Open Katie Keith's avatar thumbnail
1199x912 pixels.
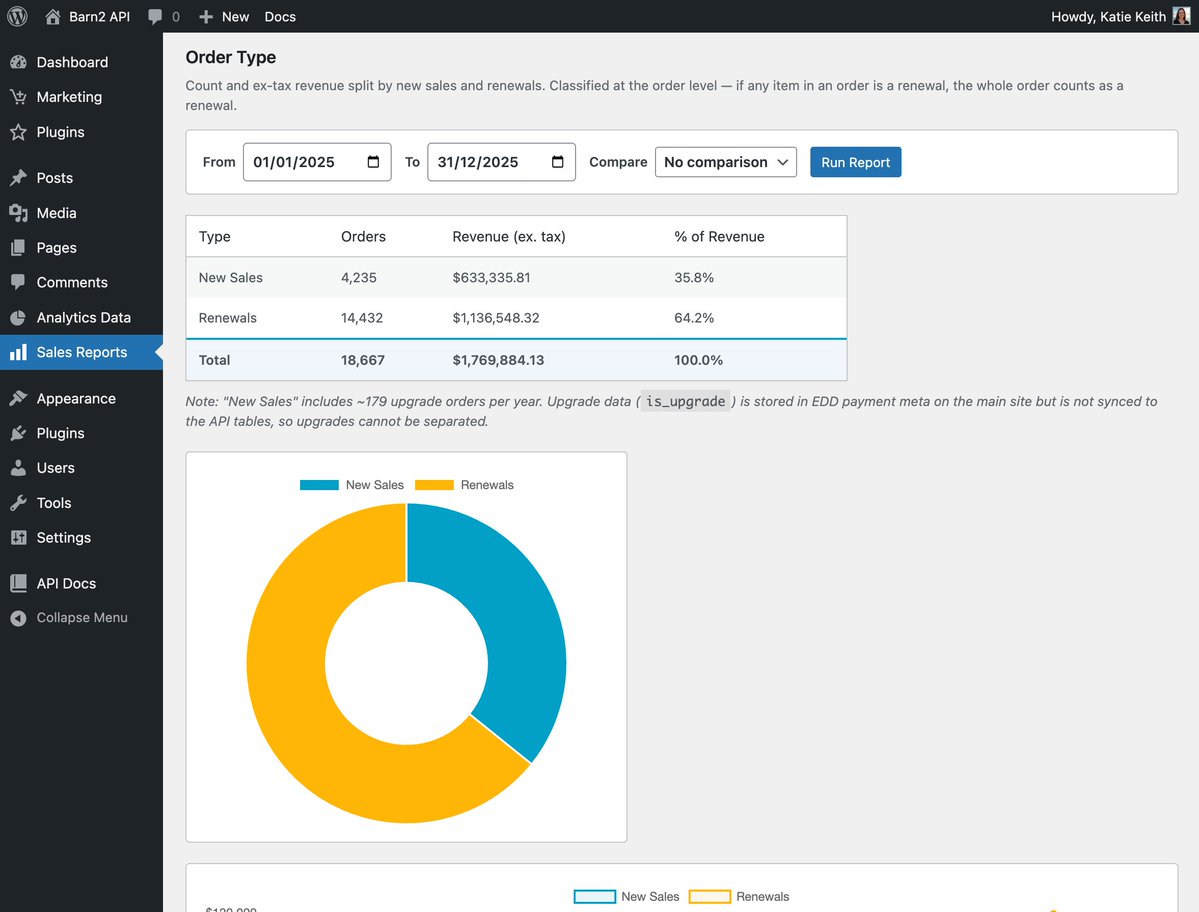click(1181, 16)
